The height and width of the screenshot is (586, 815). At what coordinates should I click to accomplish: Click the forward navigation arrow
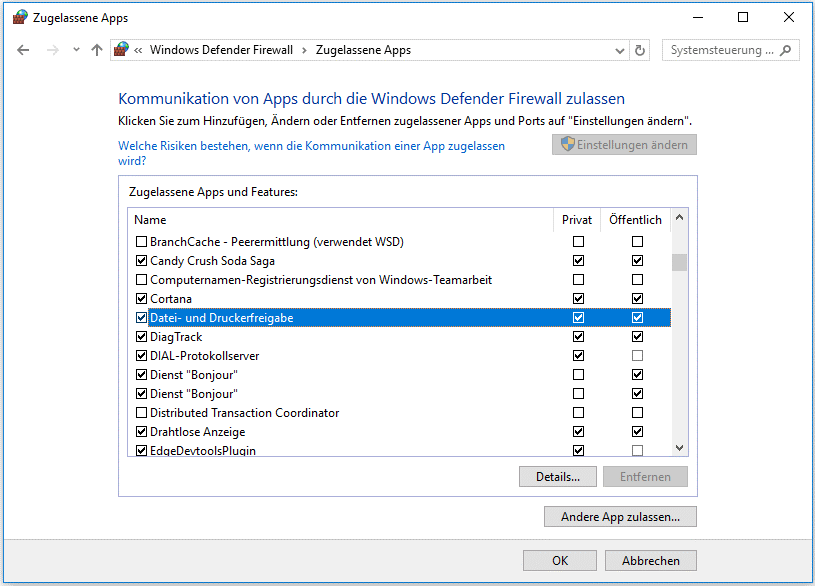(52, 50)
